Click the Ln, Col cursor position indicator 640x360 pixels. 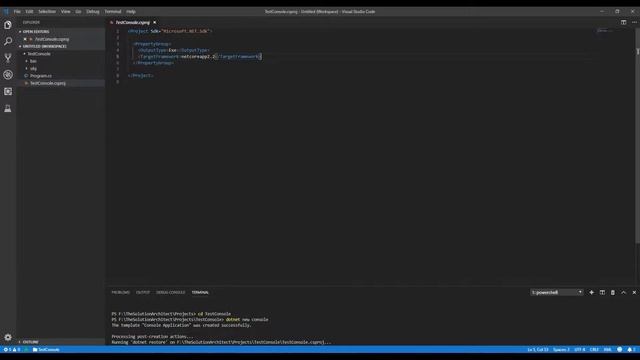[x=538, y=350]
